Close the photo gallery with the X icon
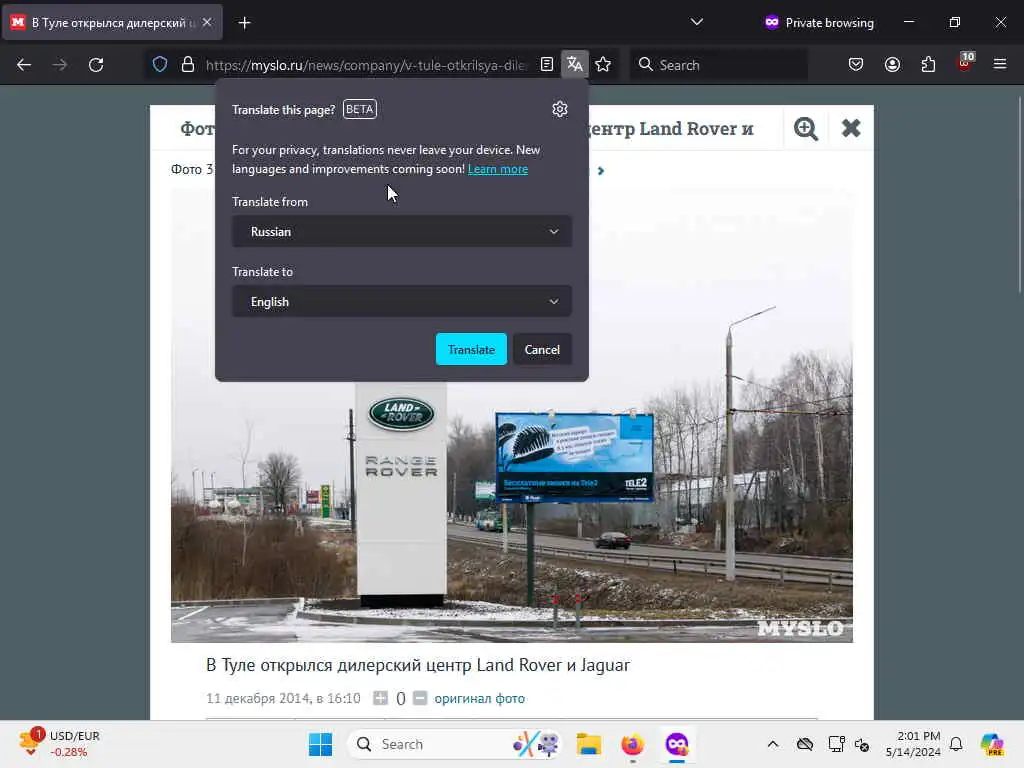The image size is (1024, 768). coord(851,128)
